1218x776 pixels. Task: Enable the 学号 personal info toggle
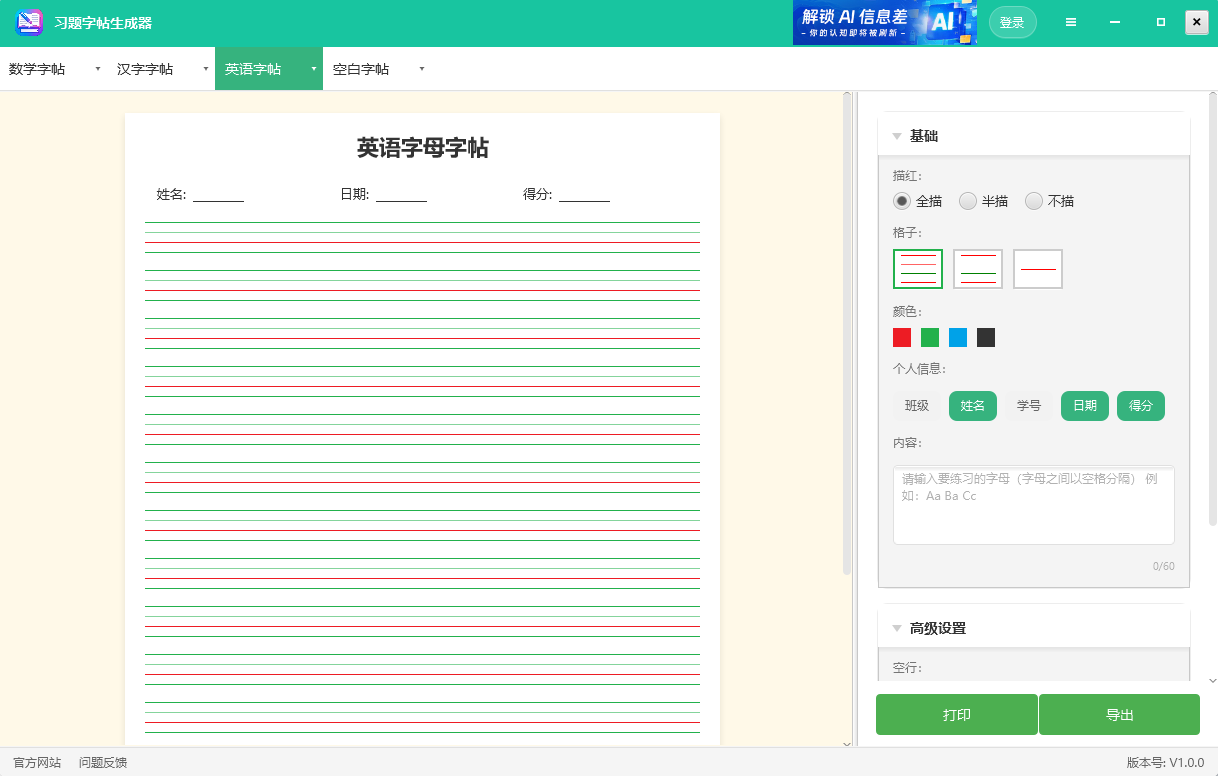click(x=1028, y=405)
